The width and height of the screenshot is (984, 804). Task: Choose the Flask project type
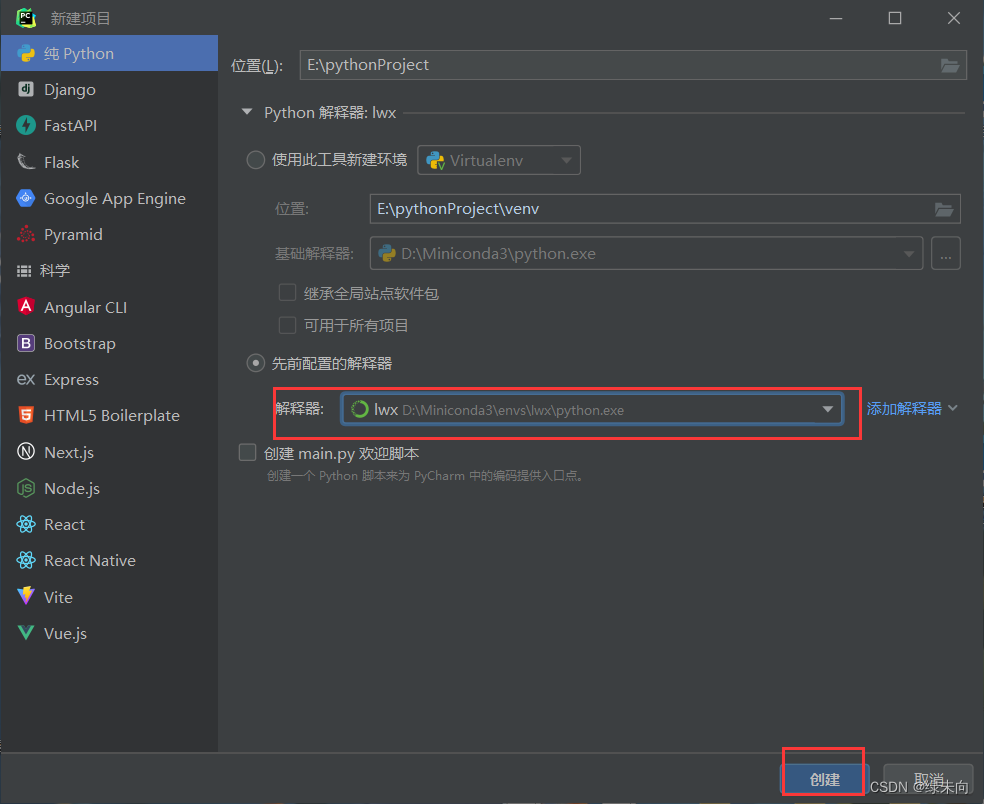[109, 162]
